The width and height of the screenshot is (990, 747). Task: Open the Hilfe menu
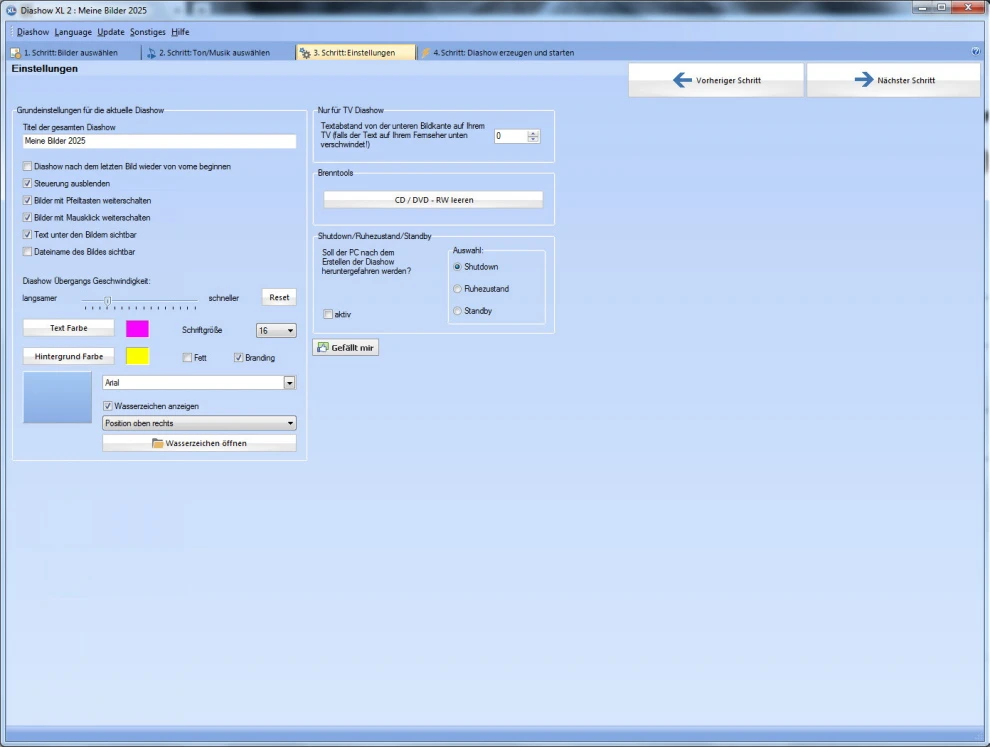pos(180,32)
